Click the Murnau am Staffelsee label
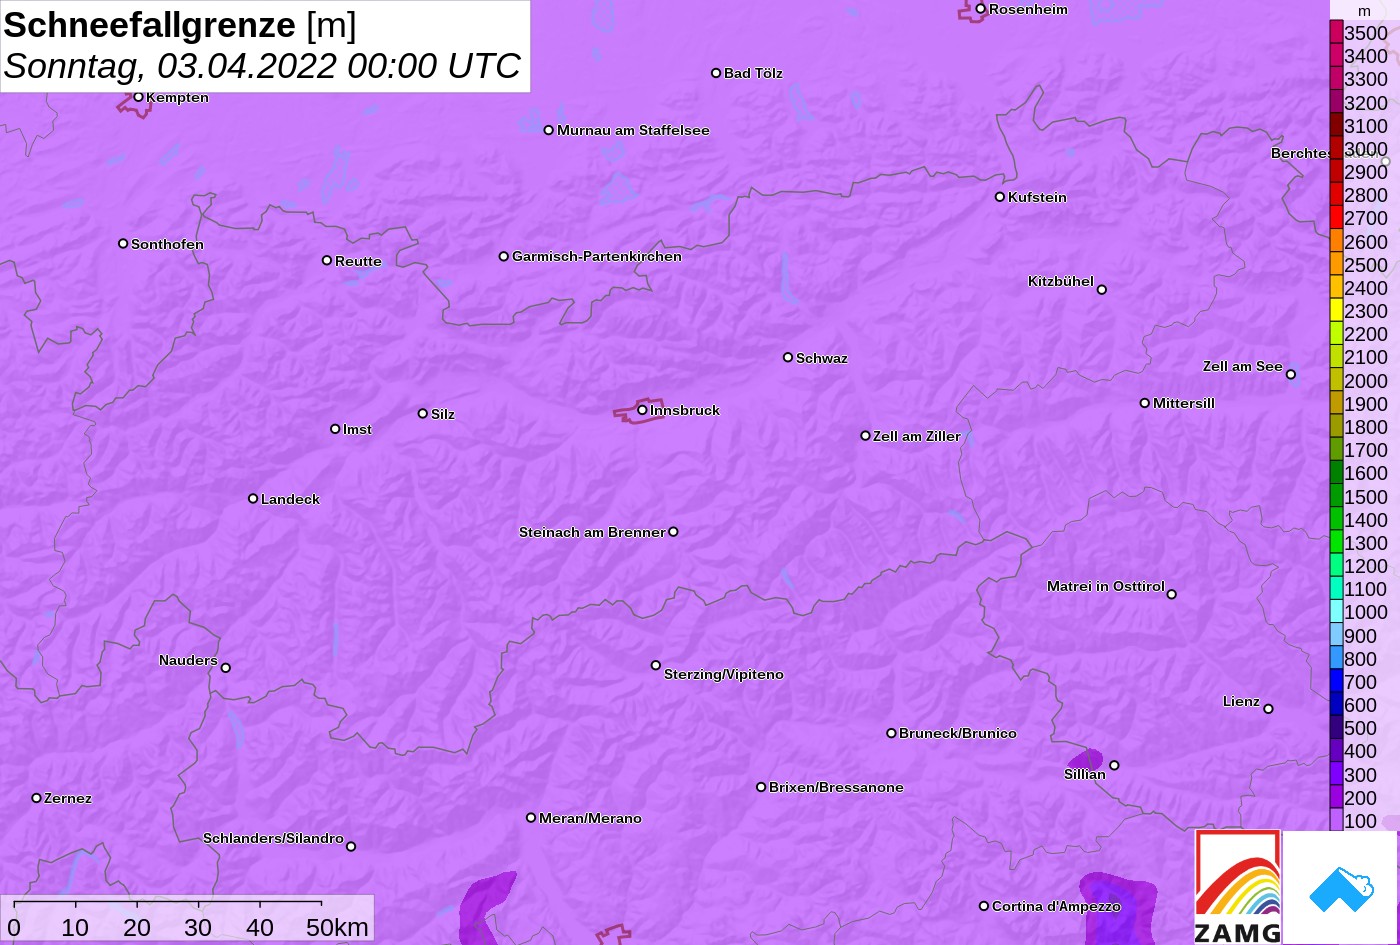This screenshot has height=945, width=1400. click(x=633, y=130)
